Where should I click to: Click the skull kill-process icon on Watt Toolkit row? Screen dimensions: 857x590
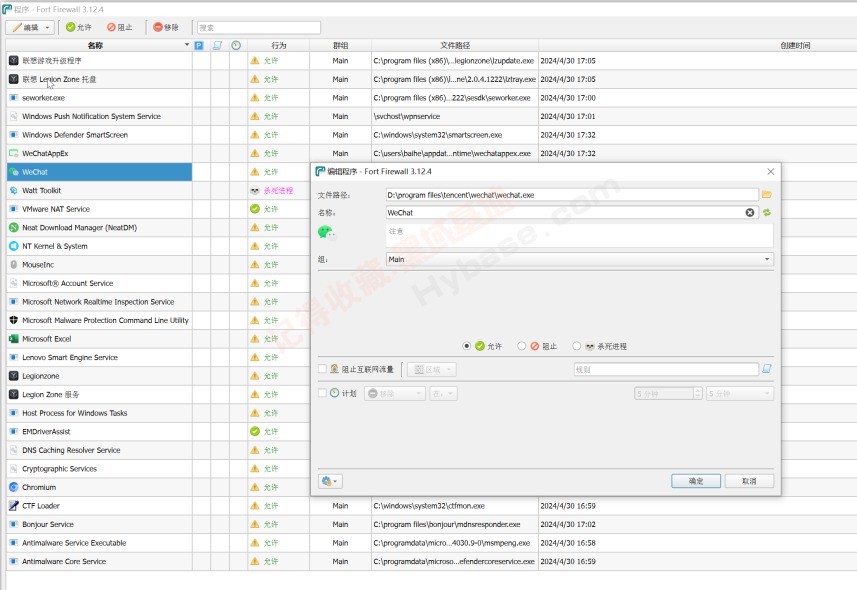tap(255, 190)
